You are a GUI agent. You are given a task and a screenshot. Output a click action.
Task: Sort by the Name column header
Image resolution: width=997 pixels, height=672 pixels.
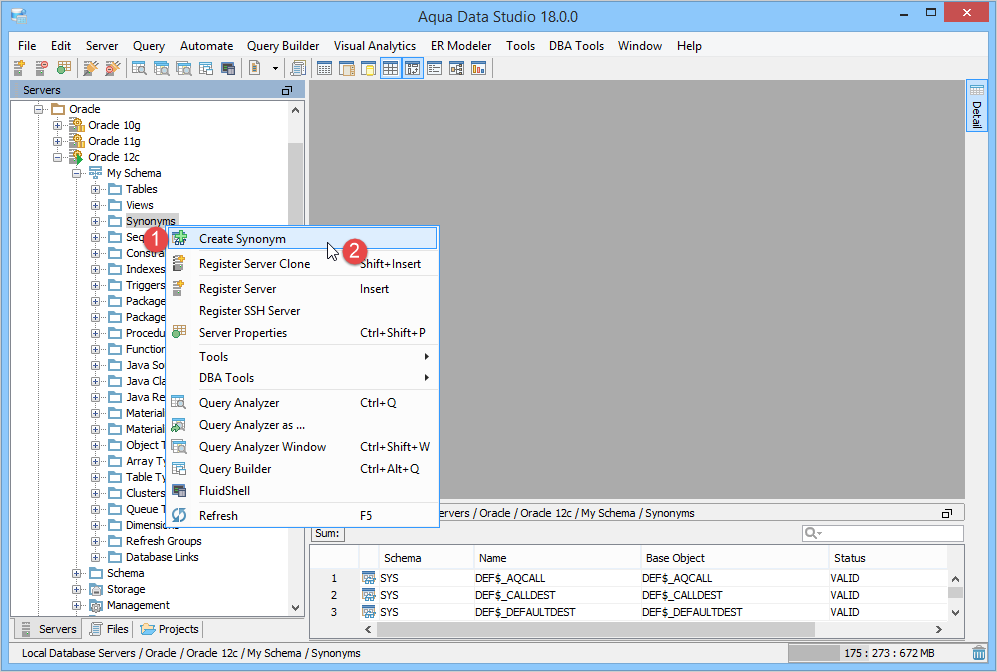click(557, 558)
